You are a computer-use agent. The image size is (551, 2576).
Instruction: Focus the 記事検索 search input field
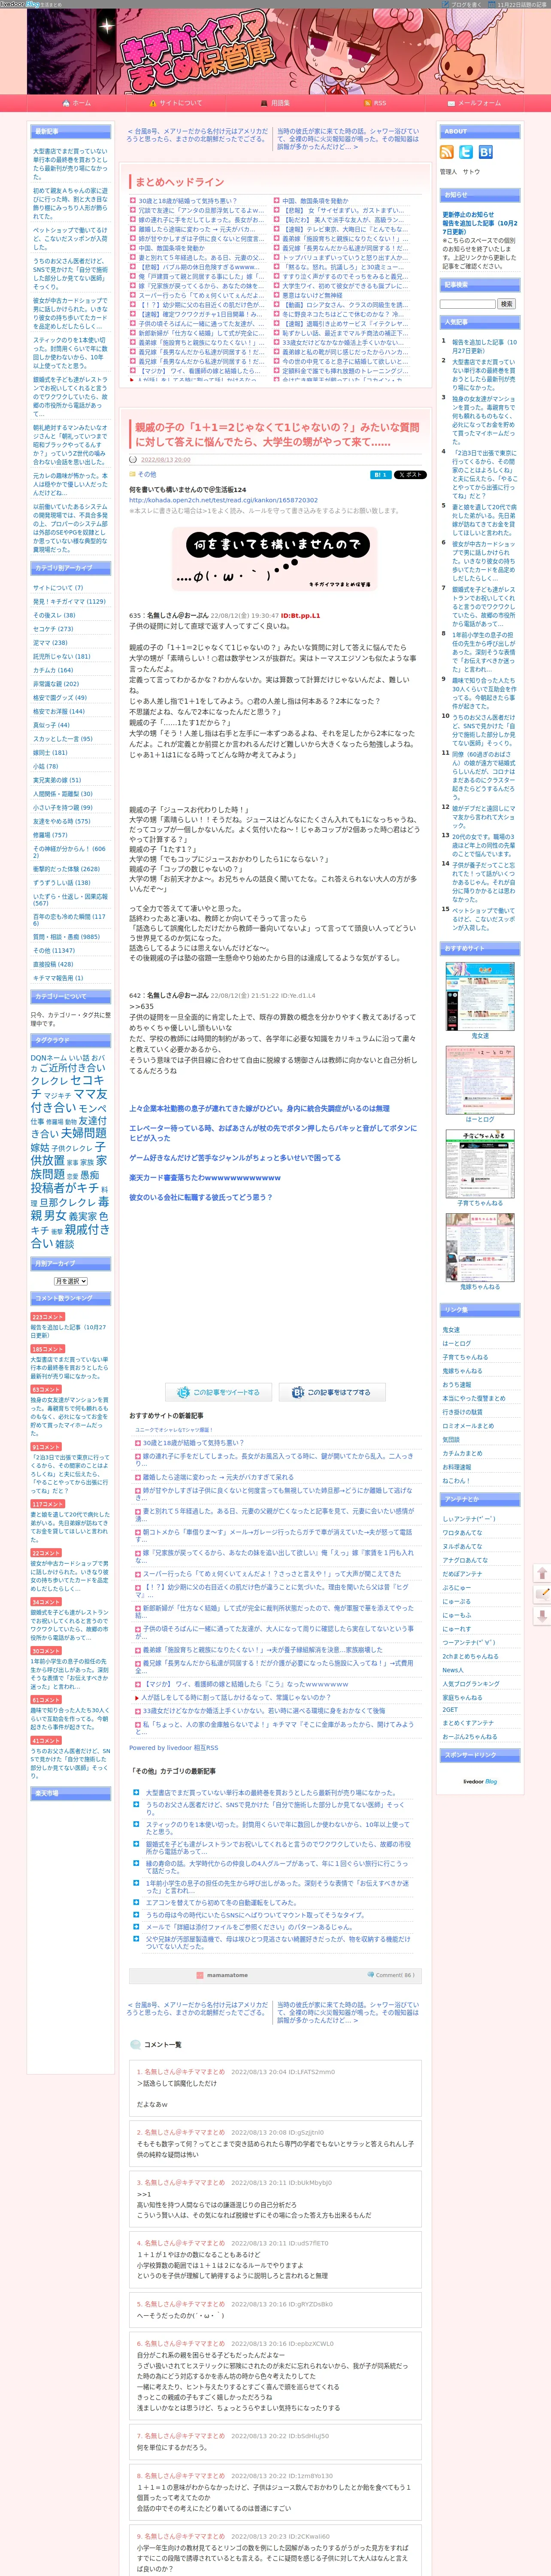[468, 304]
